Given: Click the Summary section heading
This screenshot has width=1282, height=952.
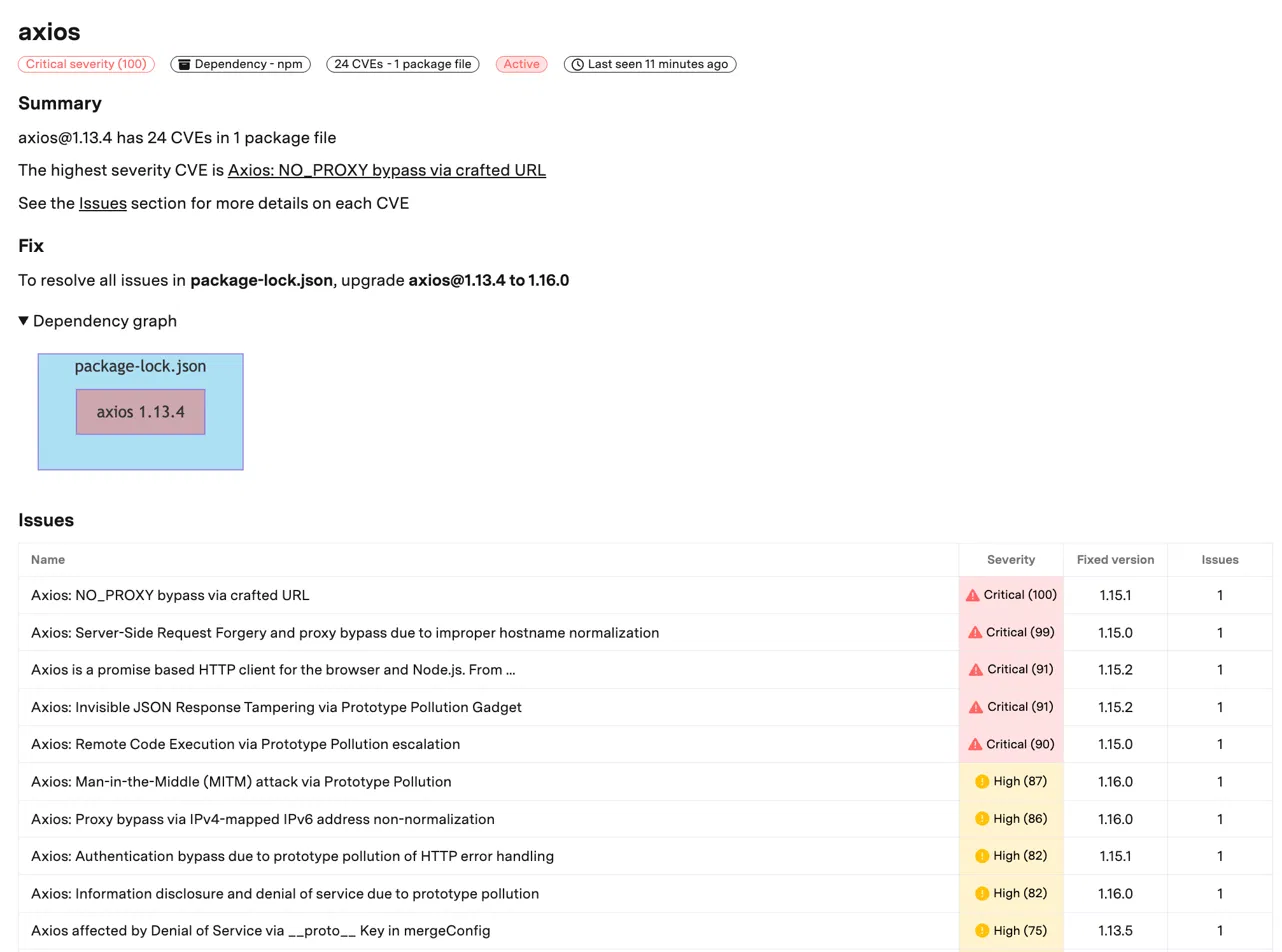Looking at the screenshot, I should (60, 103).
